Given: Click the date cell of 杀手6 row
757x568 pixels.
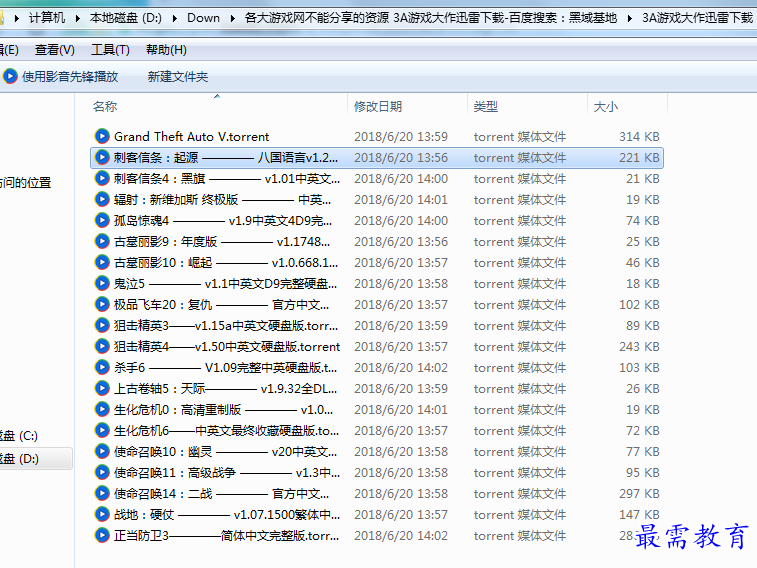Looking at the screenshot, I should tap(401, 367).
